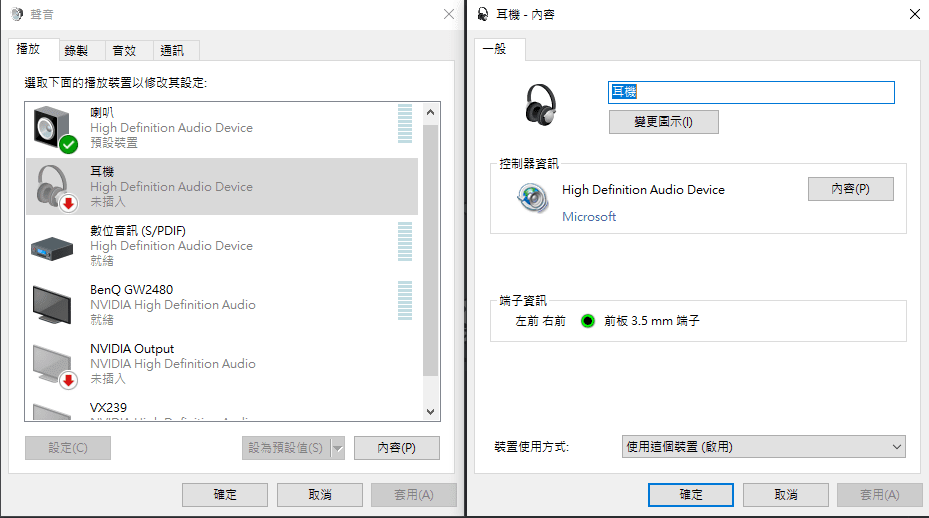Expand the 設為預設值 dropdown arrow
This screenshot has height=518, width=929.
pyautogui.click(x=338, y=448)
